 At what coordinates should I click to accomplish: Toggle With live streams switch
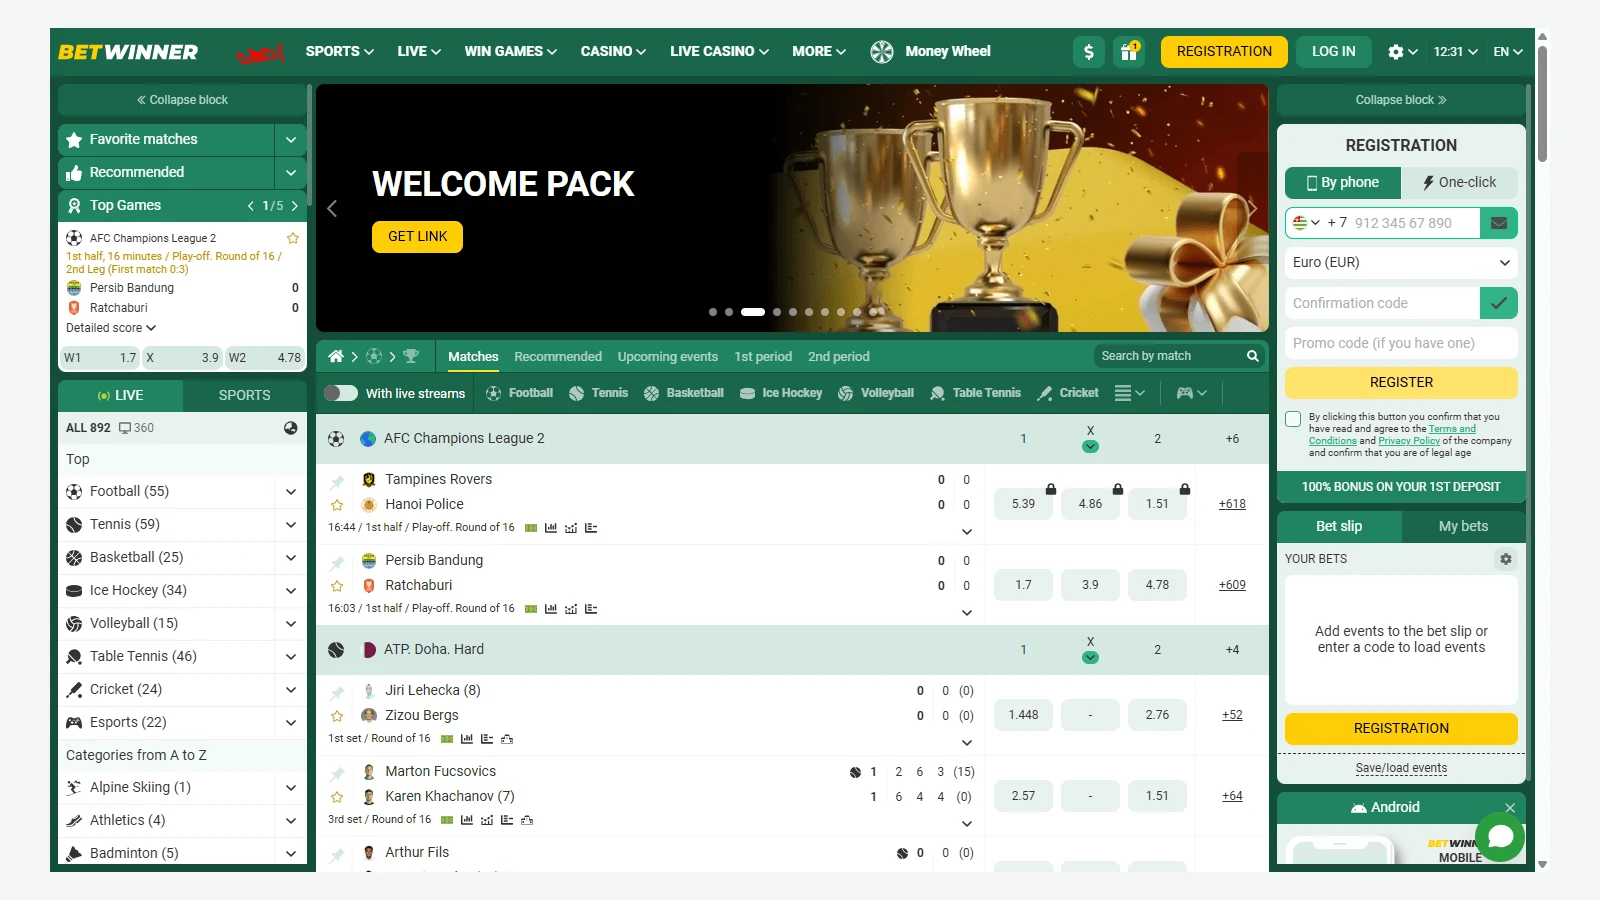[341, 393]
